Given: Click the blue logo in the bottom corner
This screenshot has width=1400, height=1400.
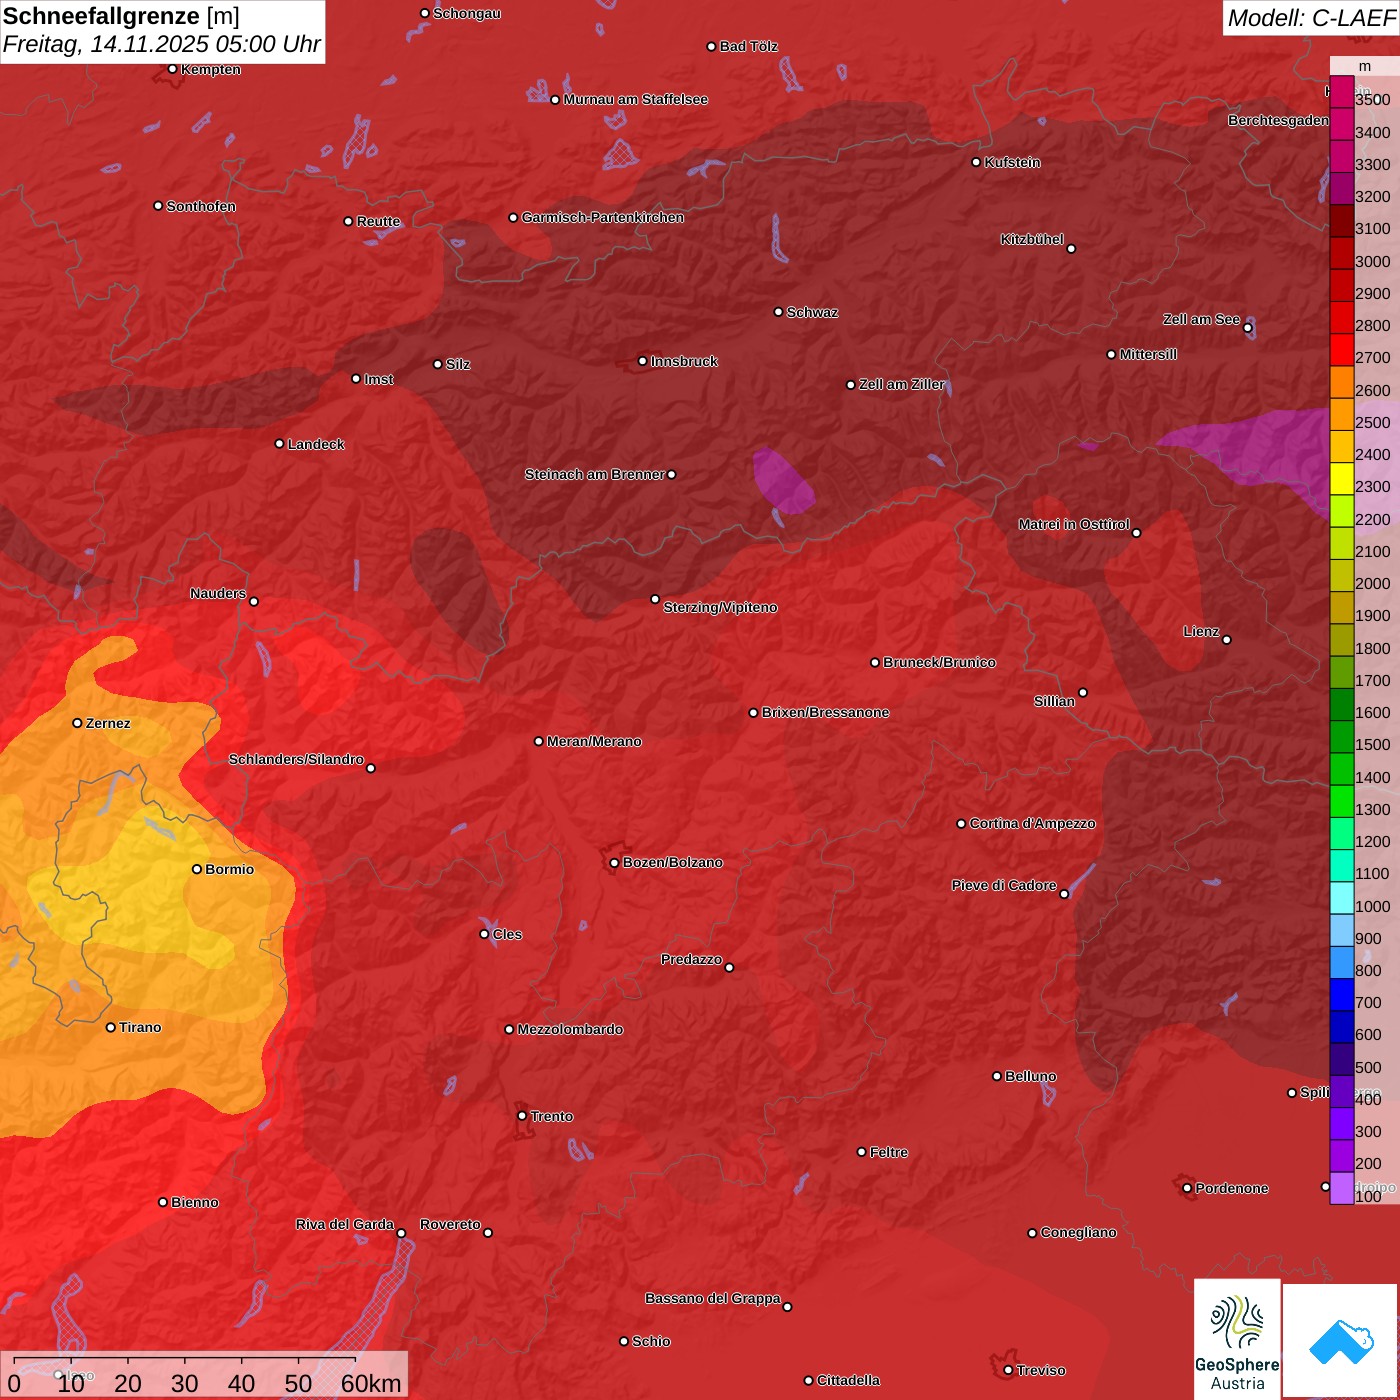Looking at the screenshot, I should 1340,1340.
